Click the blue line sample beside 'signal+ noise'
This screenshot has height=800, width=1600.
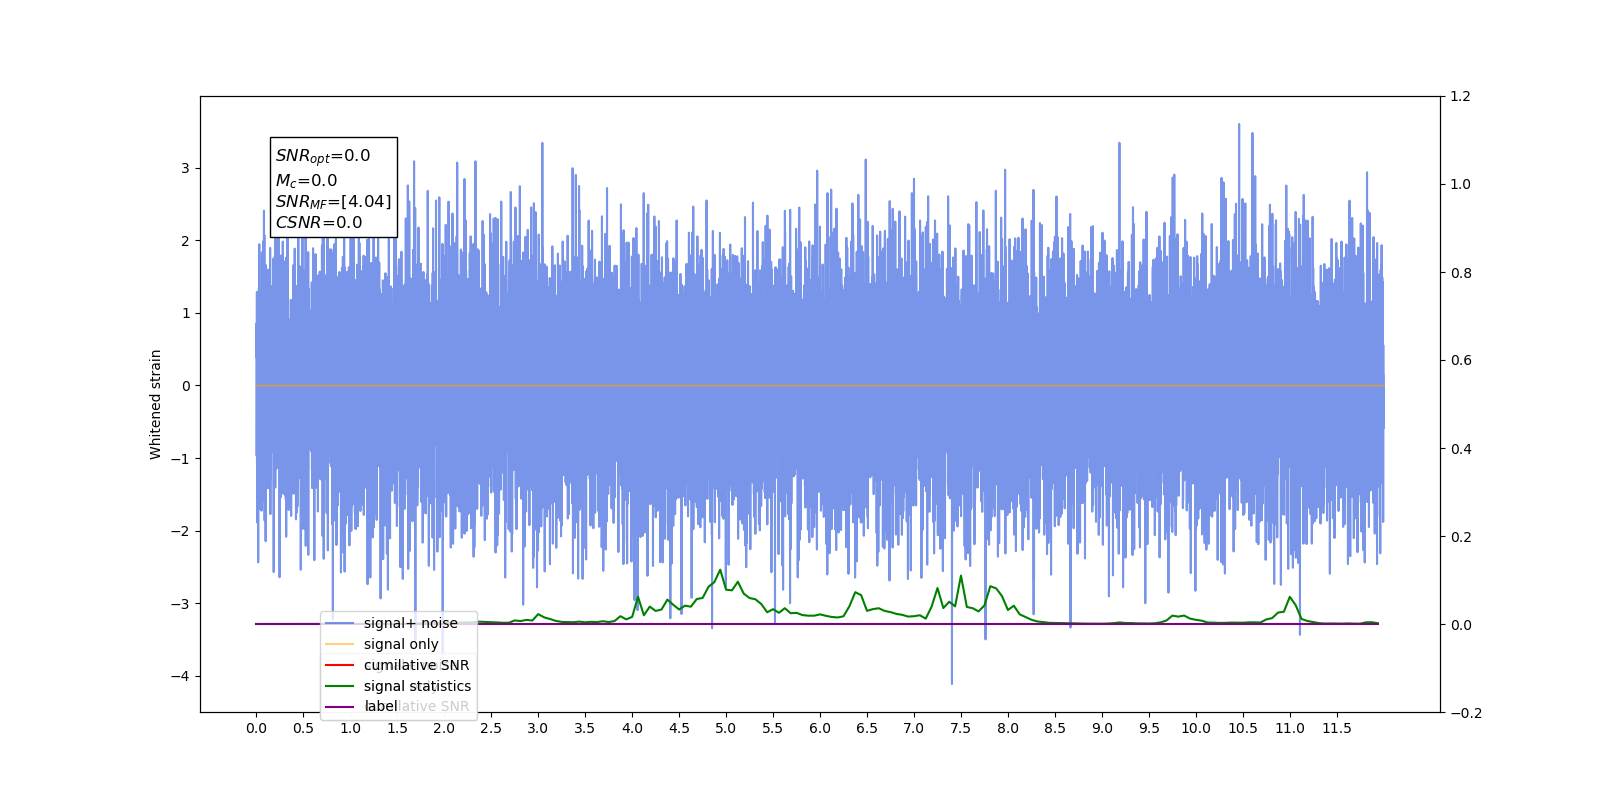[340, 623]
